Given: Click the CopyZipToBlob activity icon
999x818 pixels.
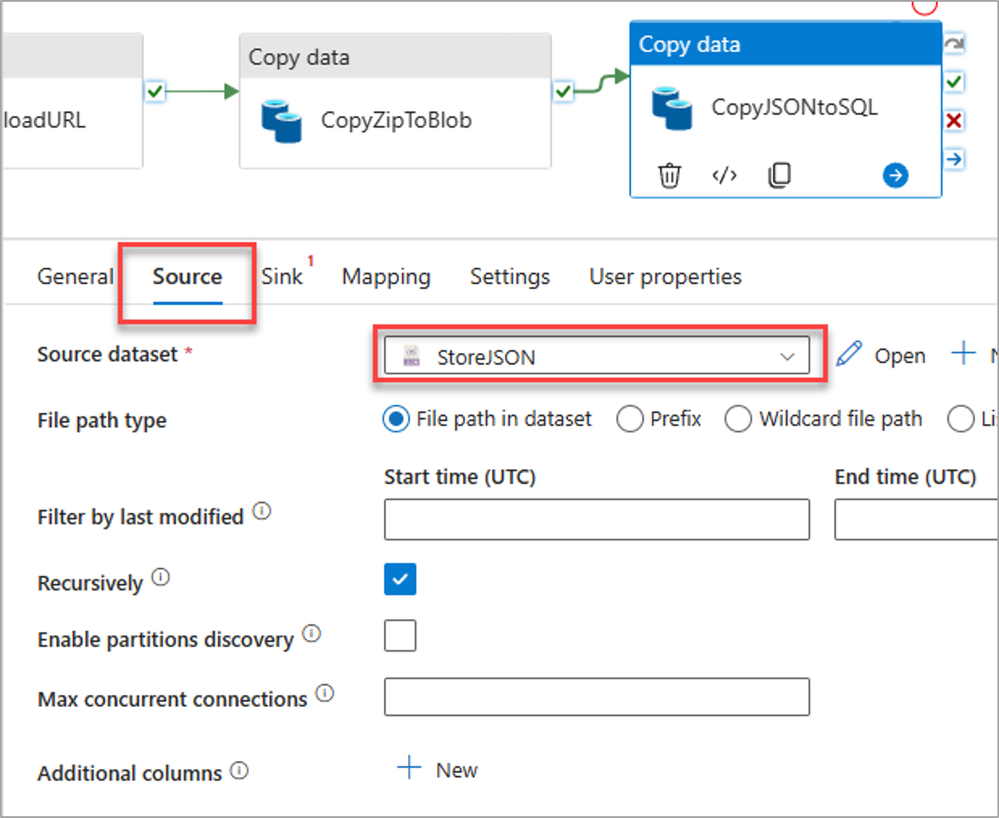Looking at the screenshot, I should (281, 120).
